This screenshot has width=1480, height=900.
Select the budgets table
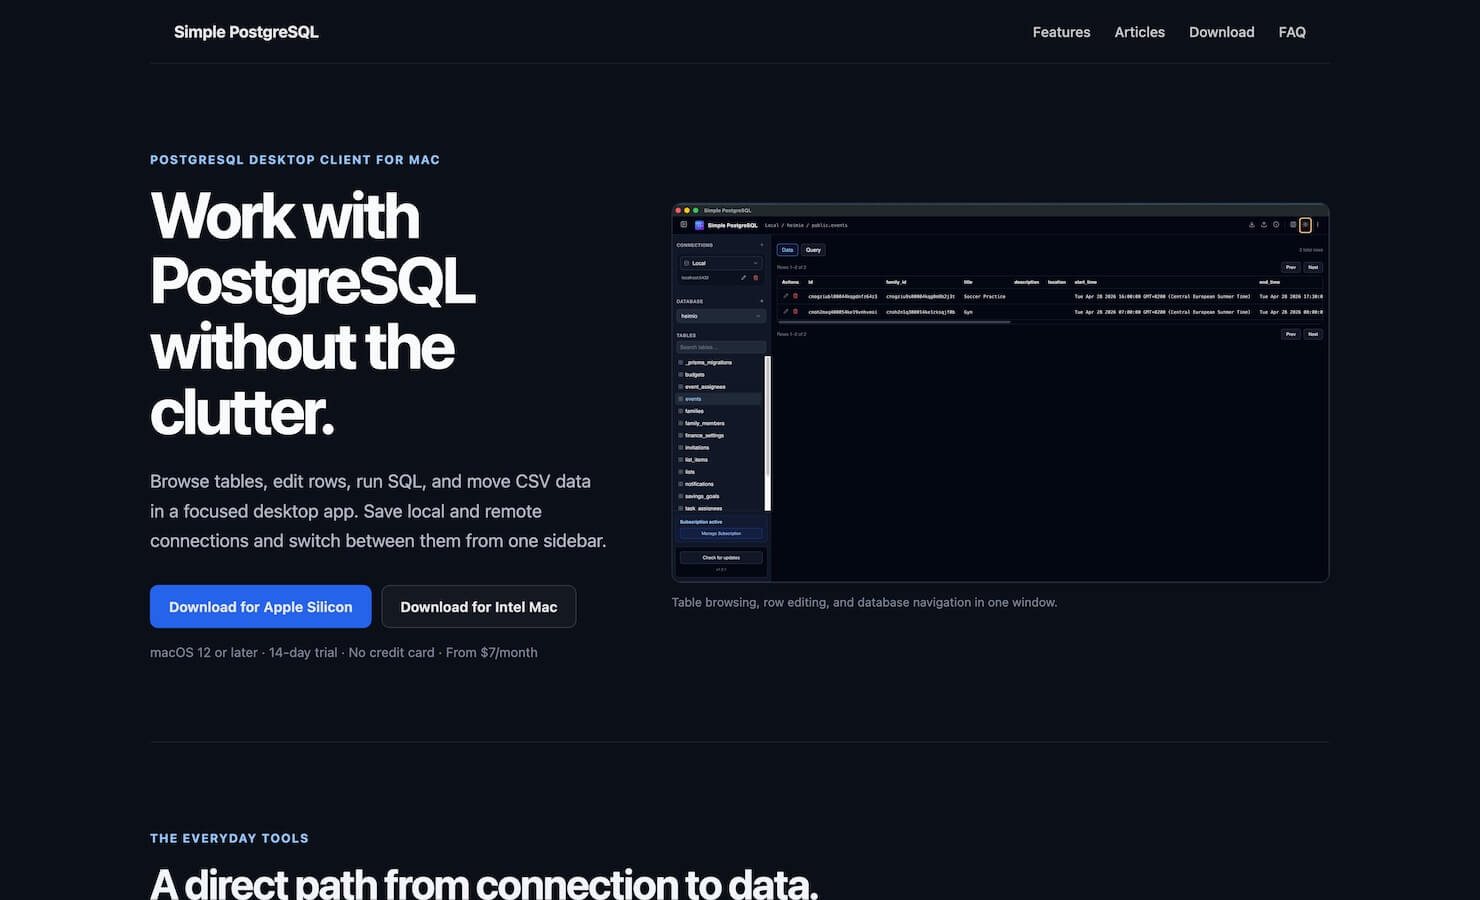(719, 374)
